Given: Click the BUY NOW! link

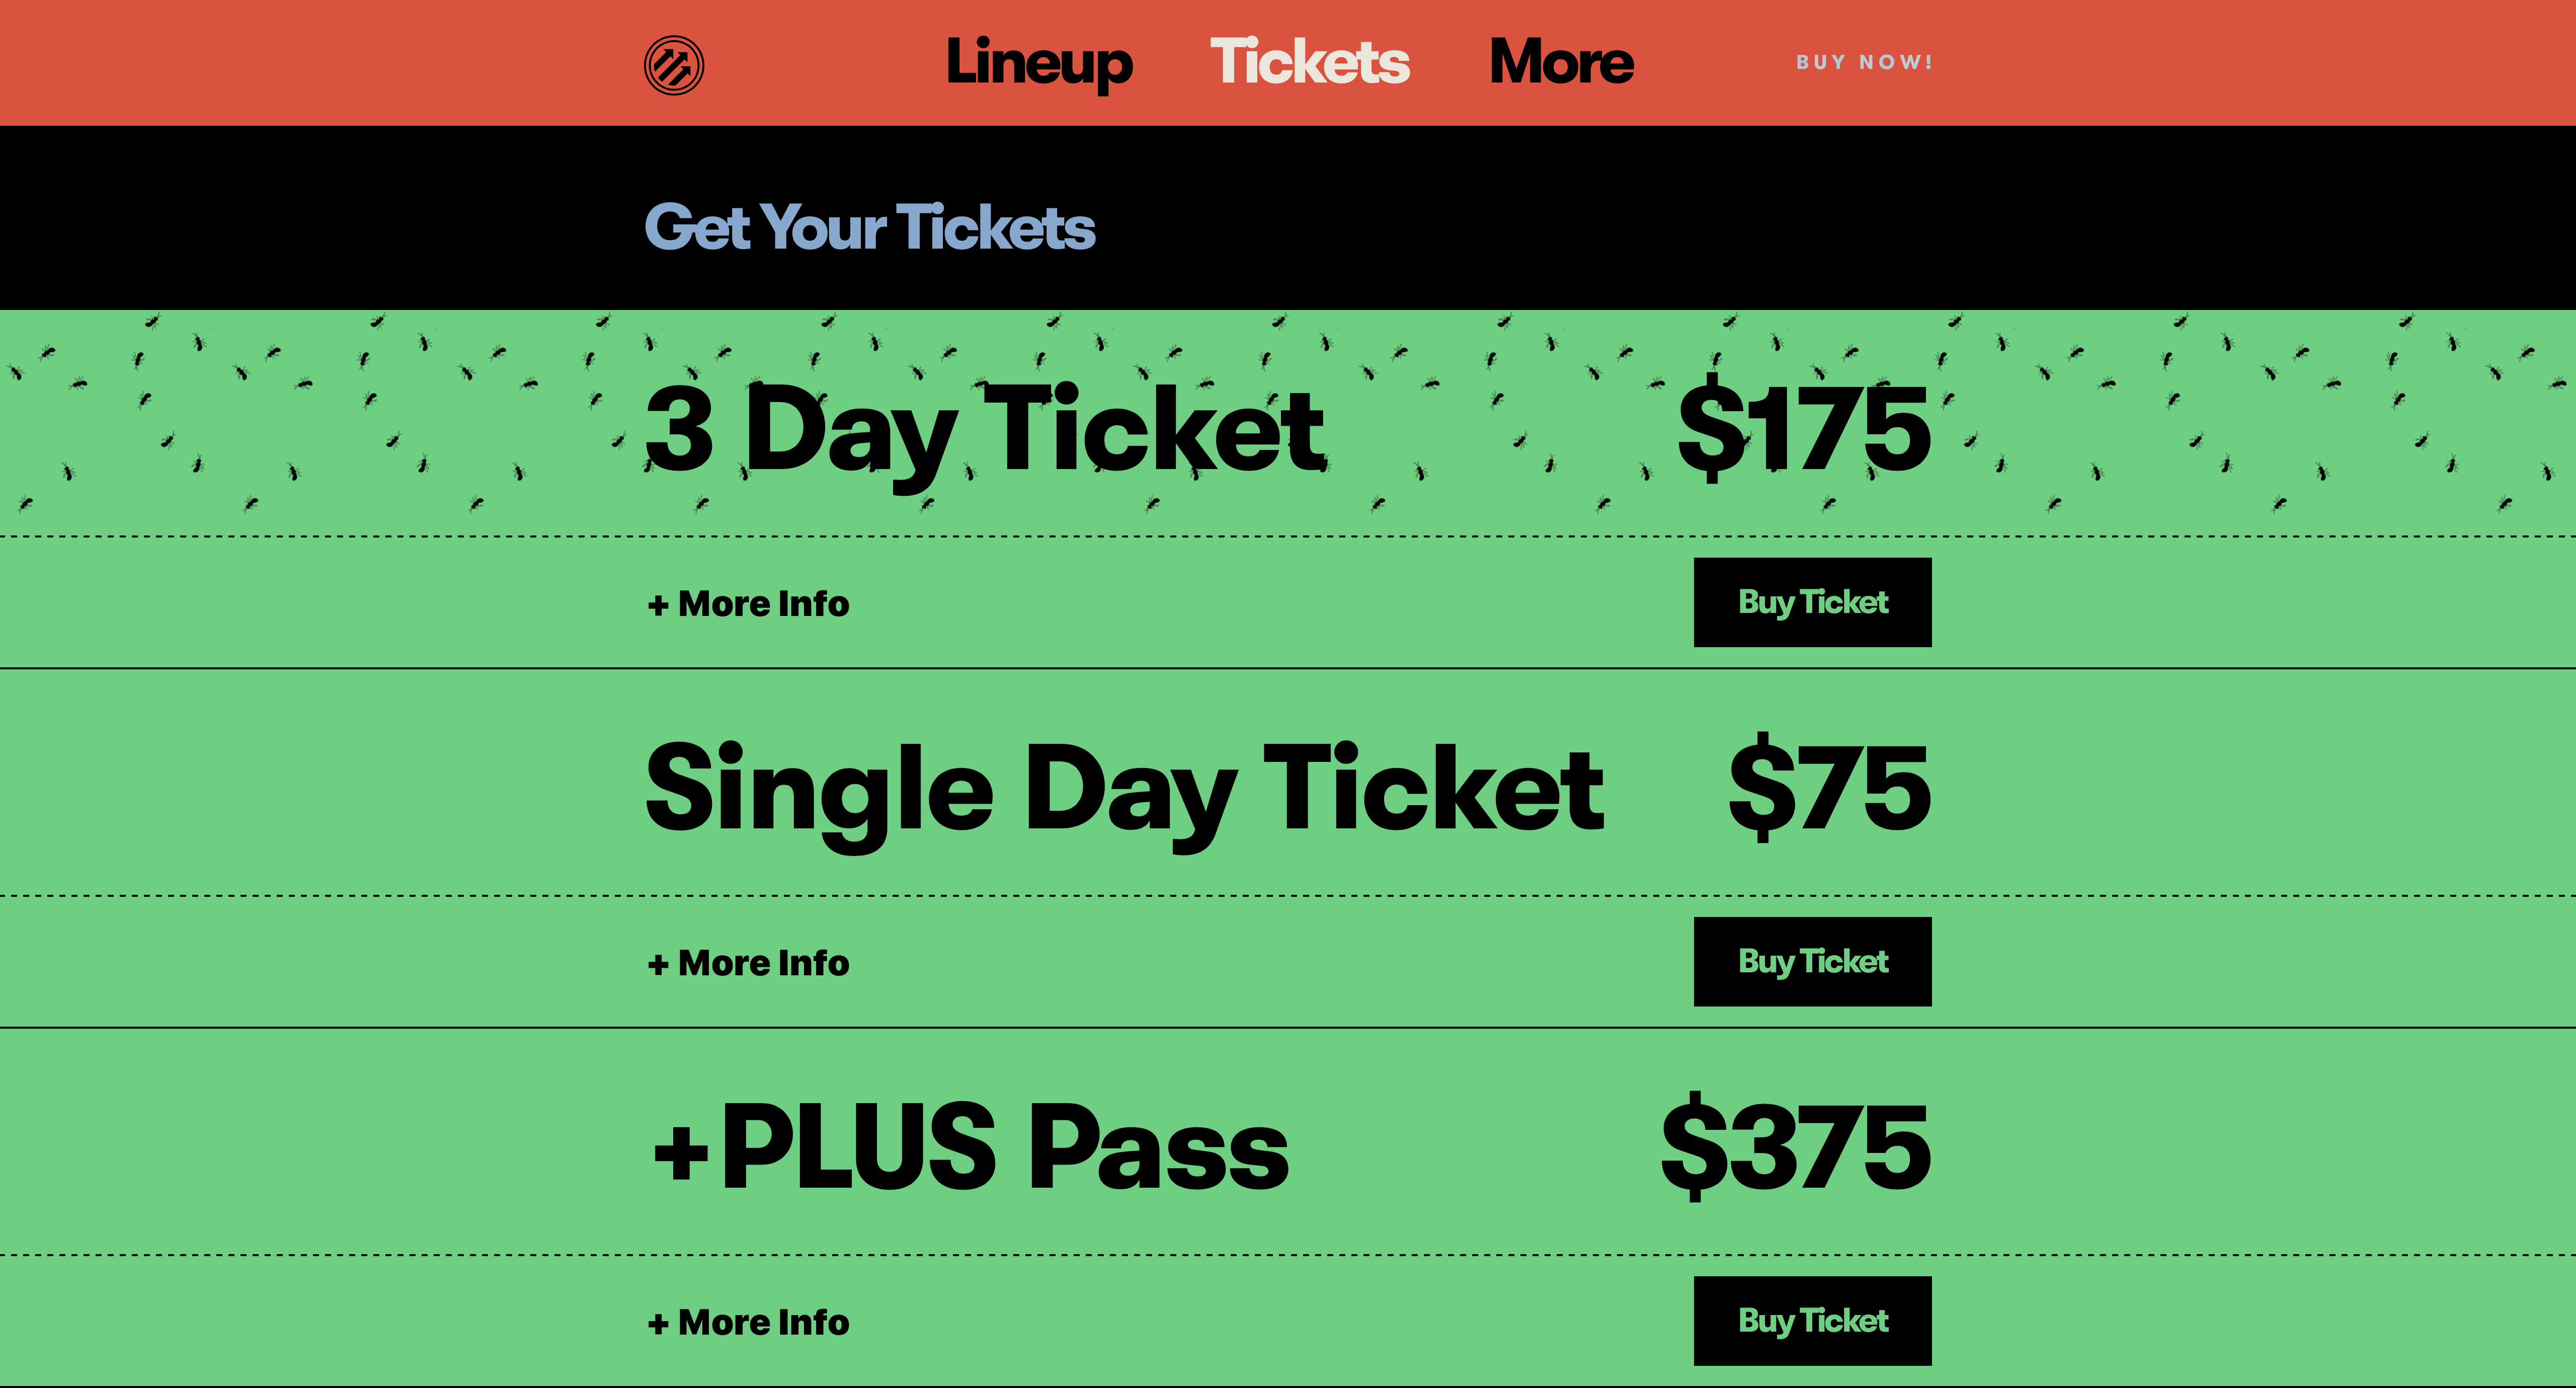Looking at the screenshot, I should pyautogui.click(x=1864, y=63).
